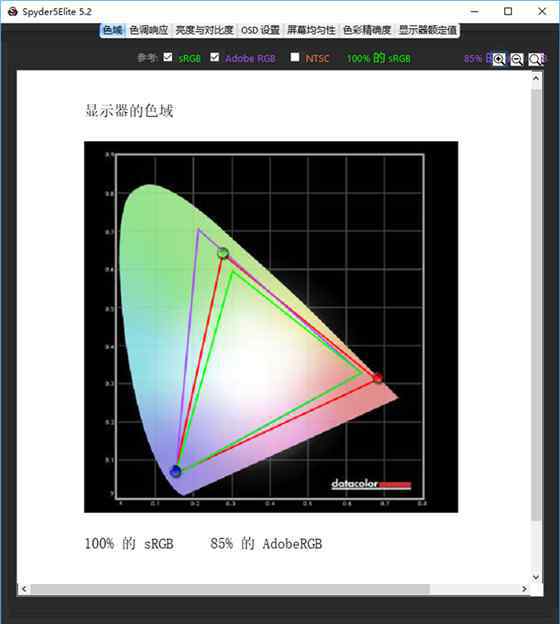Click the Spyder5Elite app icon in title bar
This screenshot has height=624, width=560.
tap(12, 12)
